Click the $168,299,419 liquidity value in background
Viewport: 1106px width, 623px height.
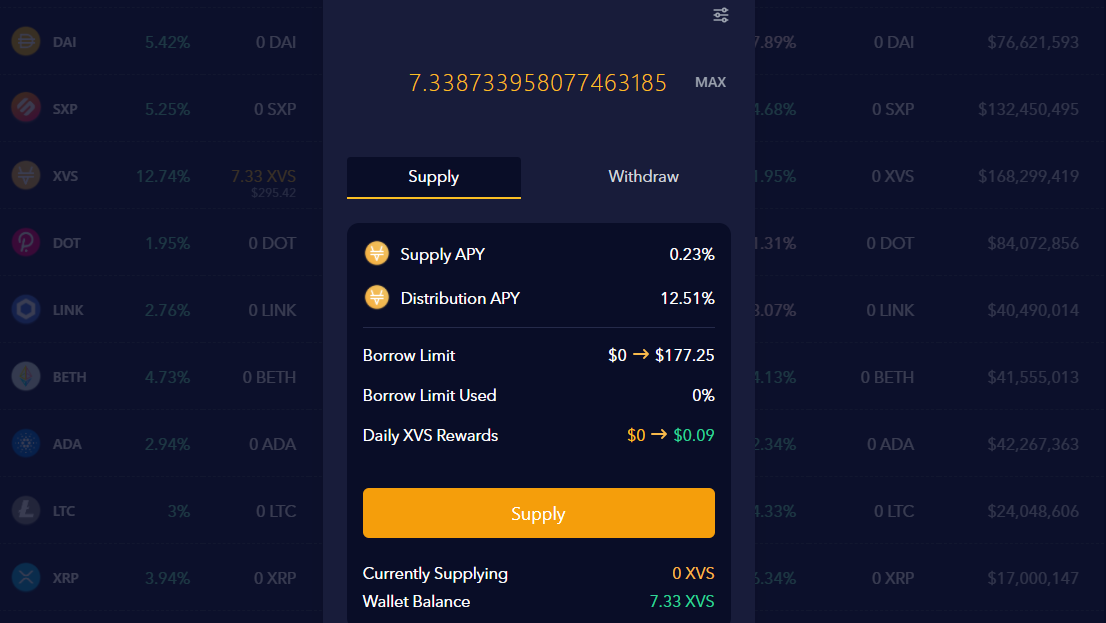point(1028,176)
